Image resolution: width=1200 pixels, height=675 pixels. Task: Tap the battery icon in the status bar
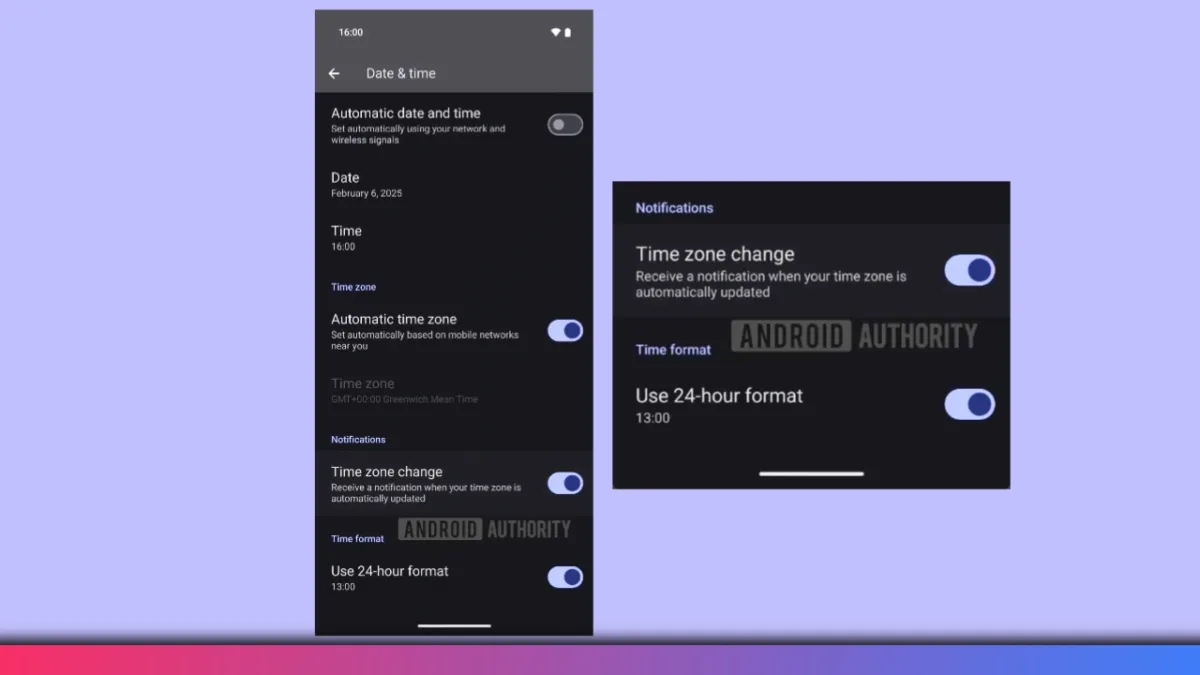568,32
